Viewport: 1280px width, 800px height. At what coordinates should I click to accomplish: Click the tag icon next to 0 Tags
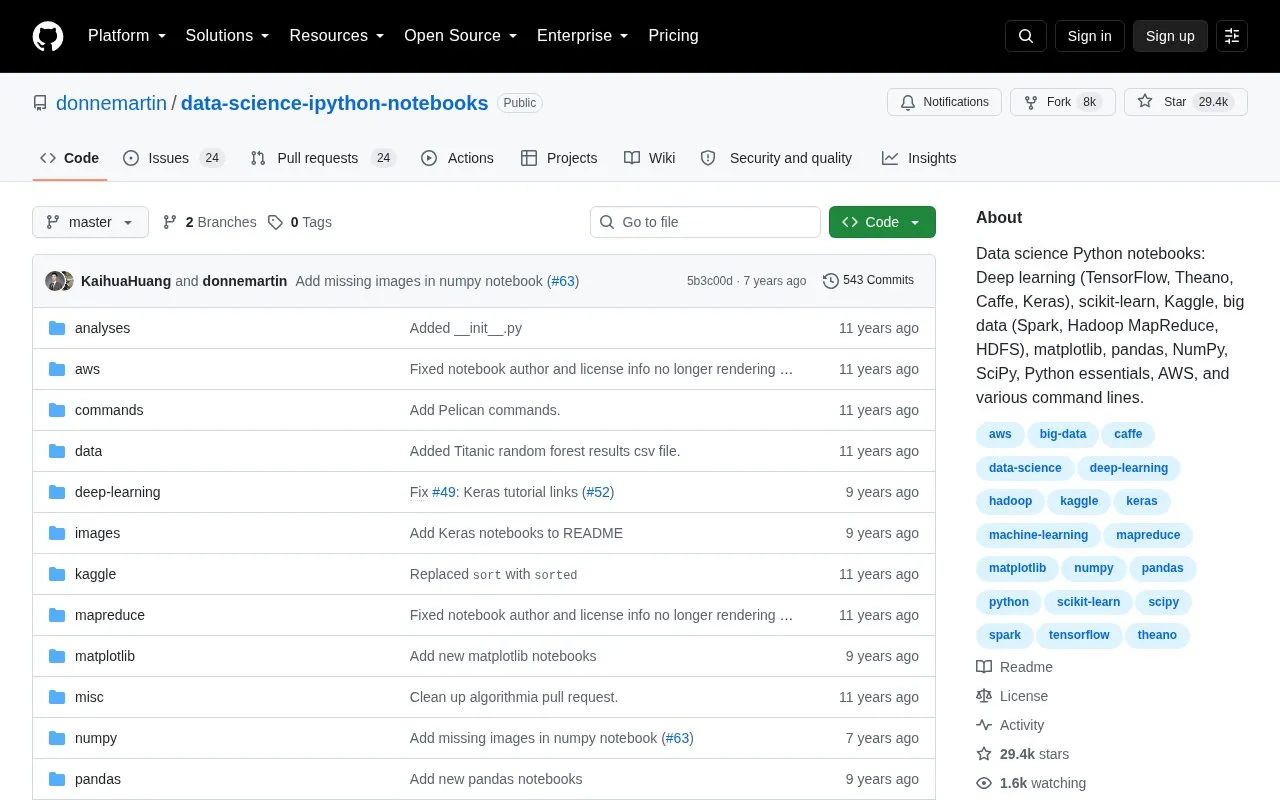click(275, 222)
